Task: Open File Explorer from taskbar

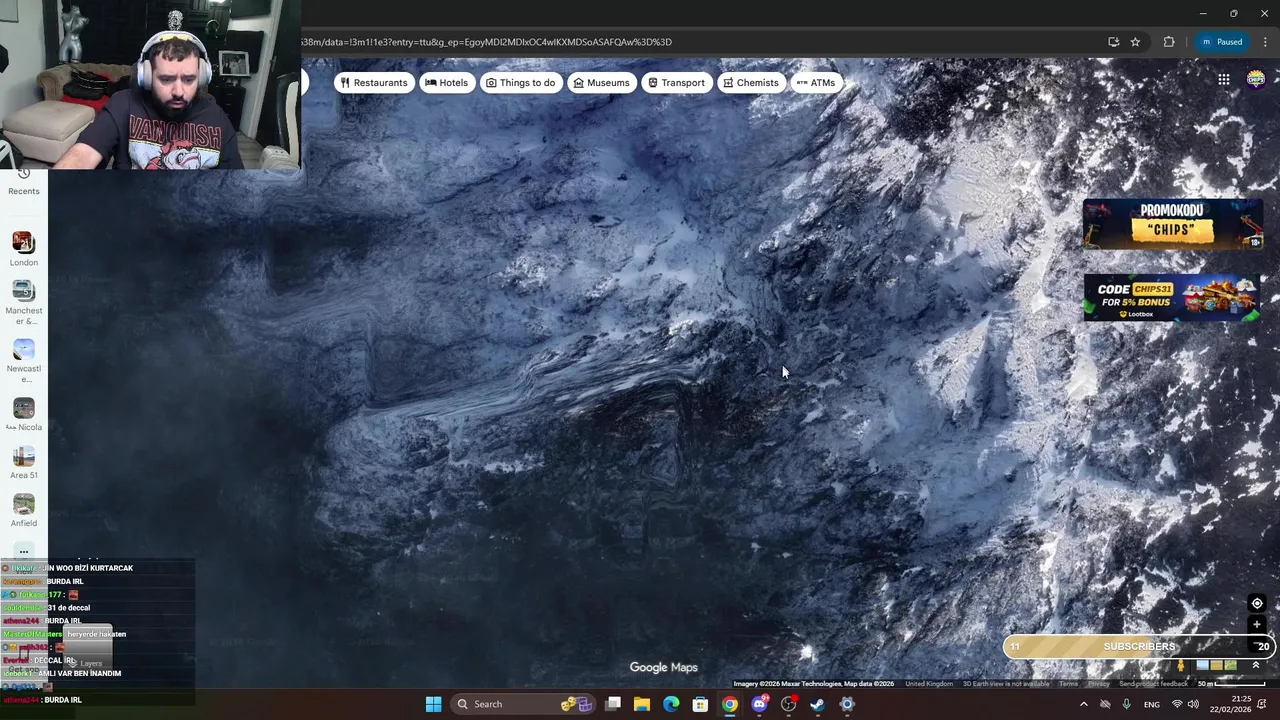Action: click(642, 704)
